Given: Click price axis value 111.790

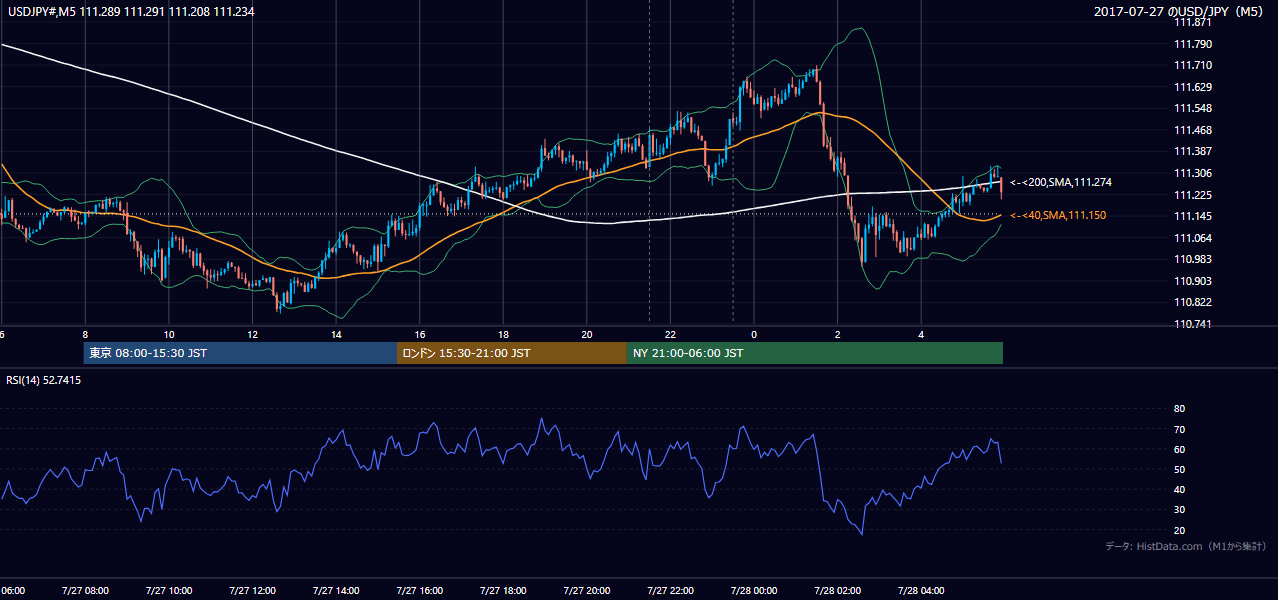Looking at the screenshot, I should pos(1193,44).
